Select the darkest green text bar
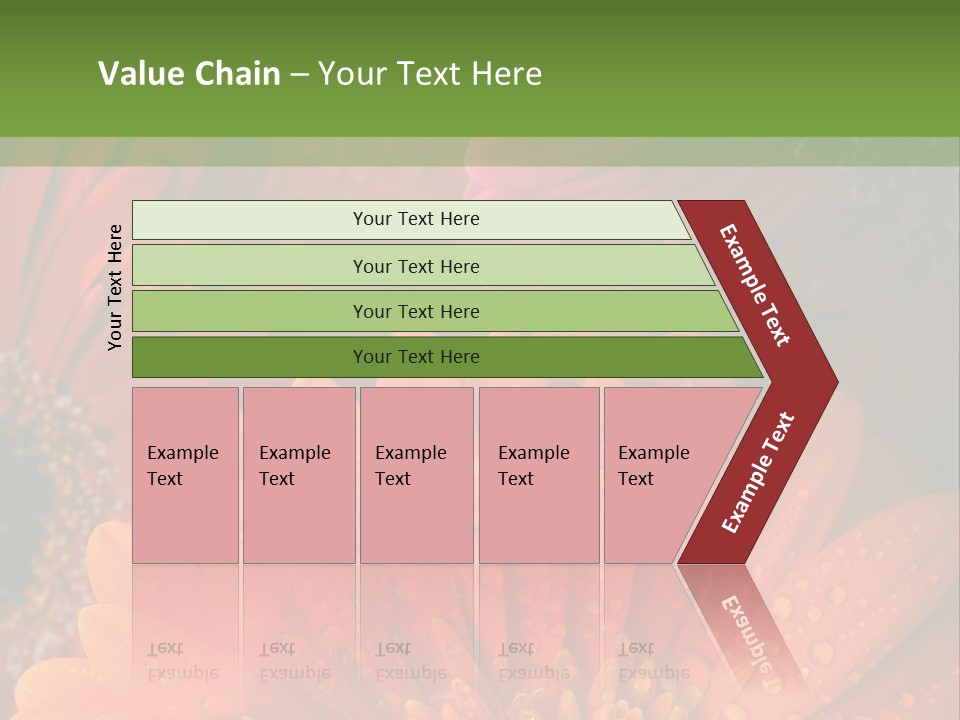The height and width of the screenshot is (720, 960). pos(415,357)
